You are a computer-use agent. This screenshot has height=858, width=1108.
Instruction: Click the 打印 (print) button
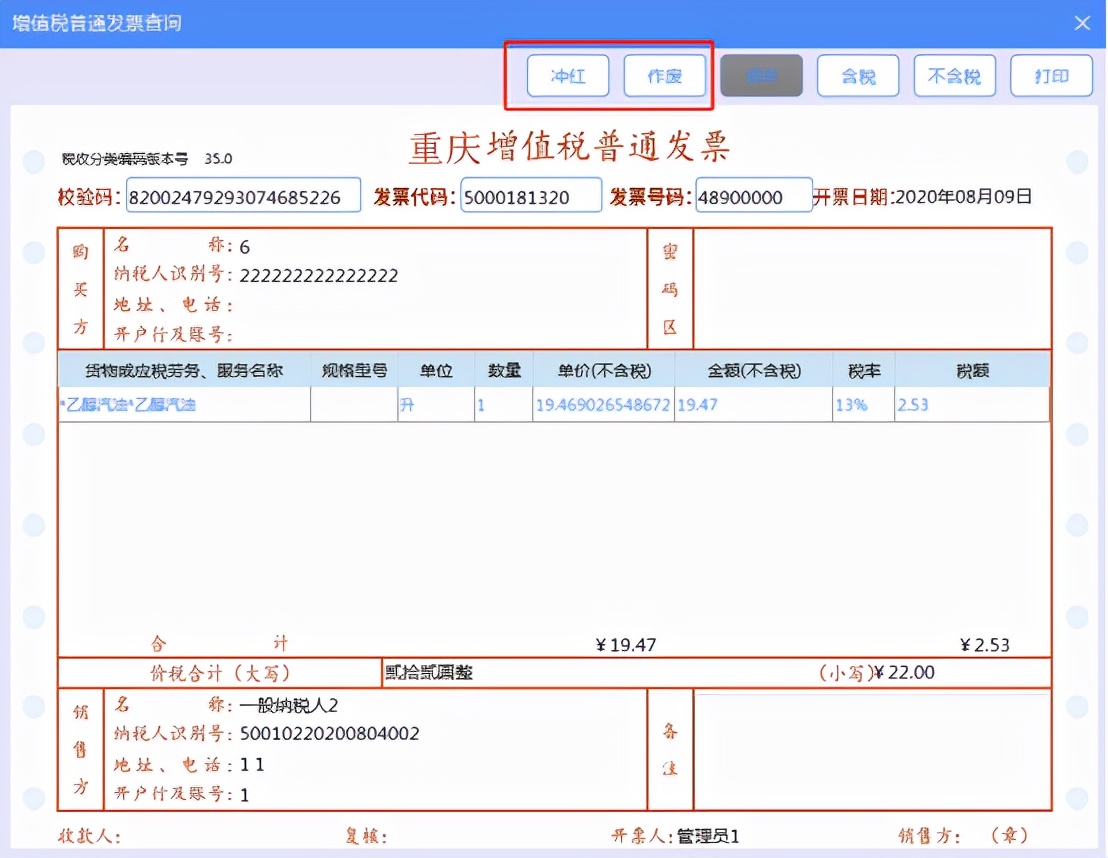click(x=1051, y=75)
